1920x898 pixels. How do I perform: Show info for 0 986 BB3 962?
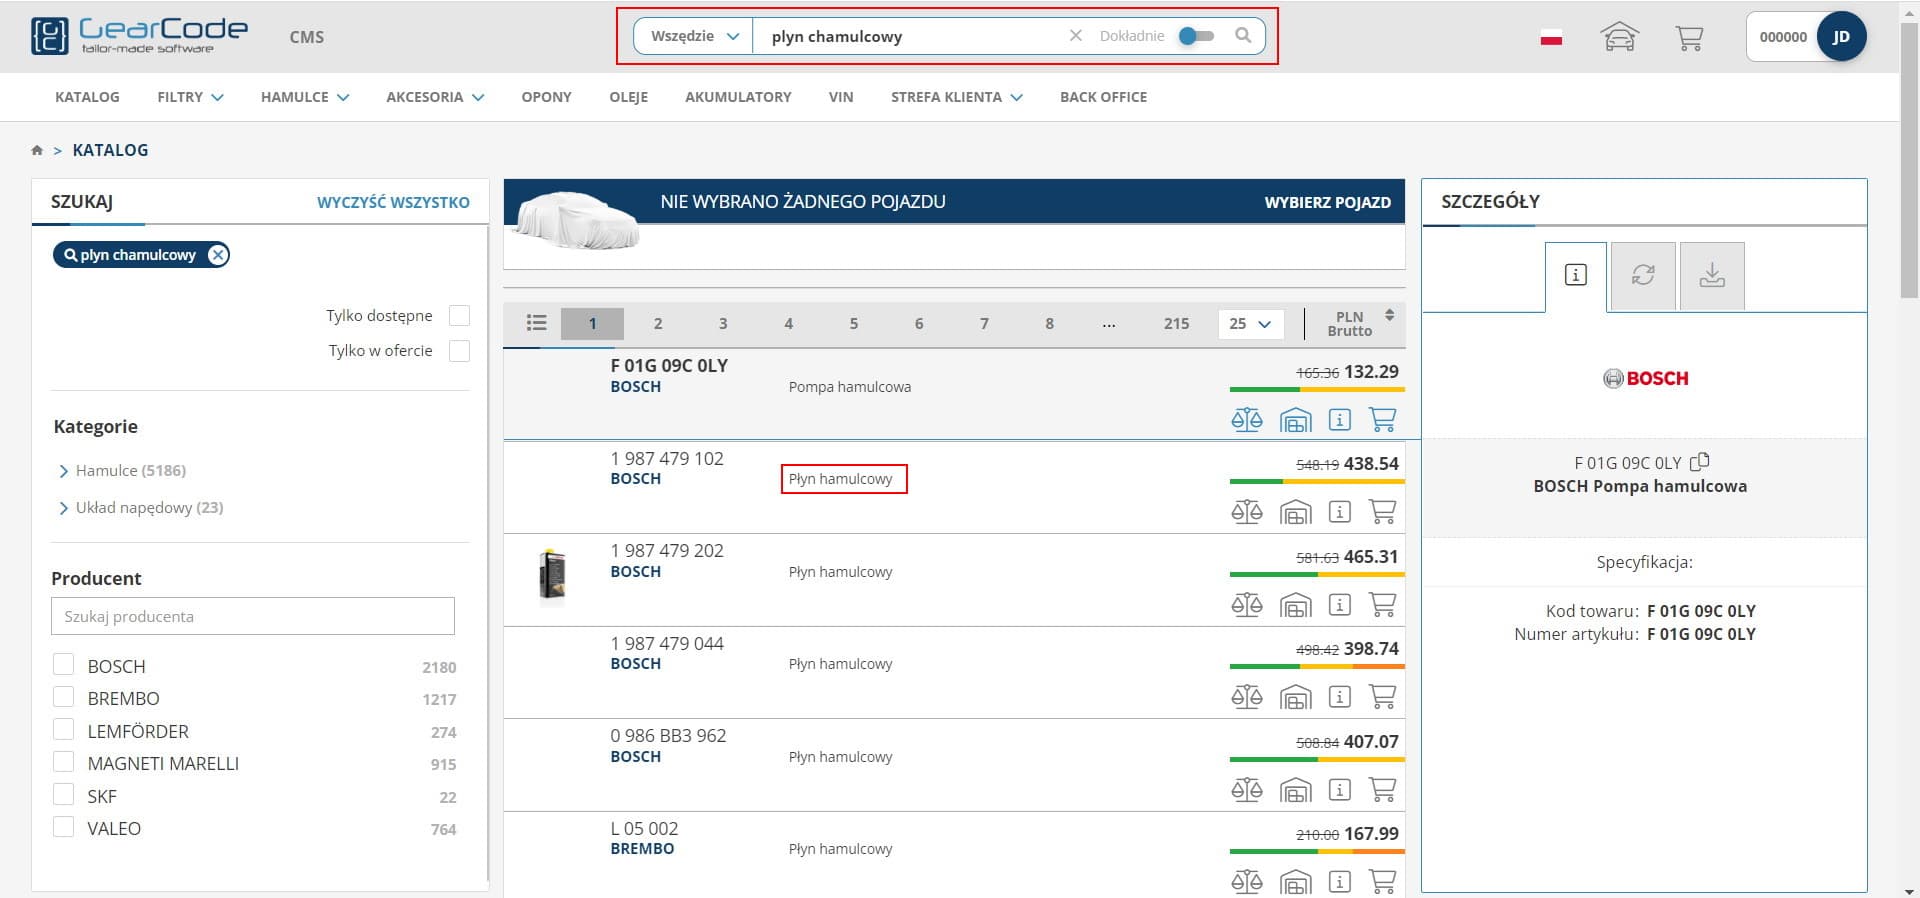(1340, 790)
